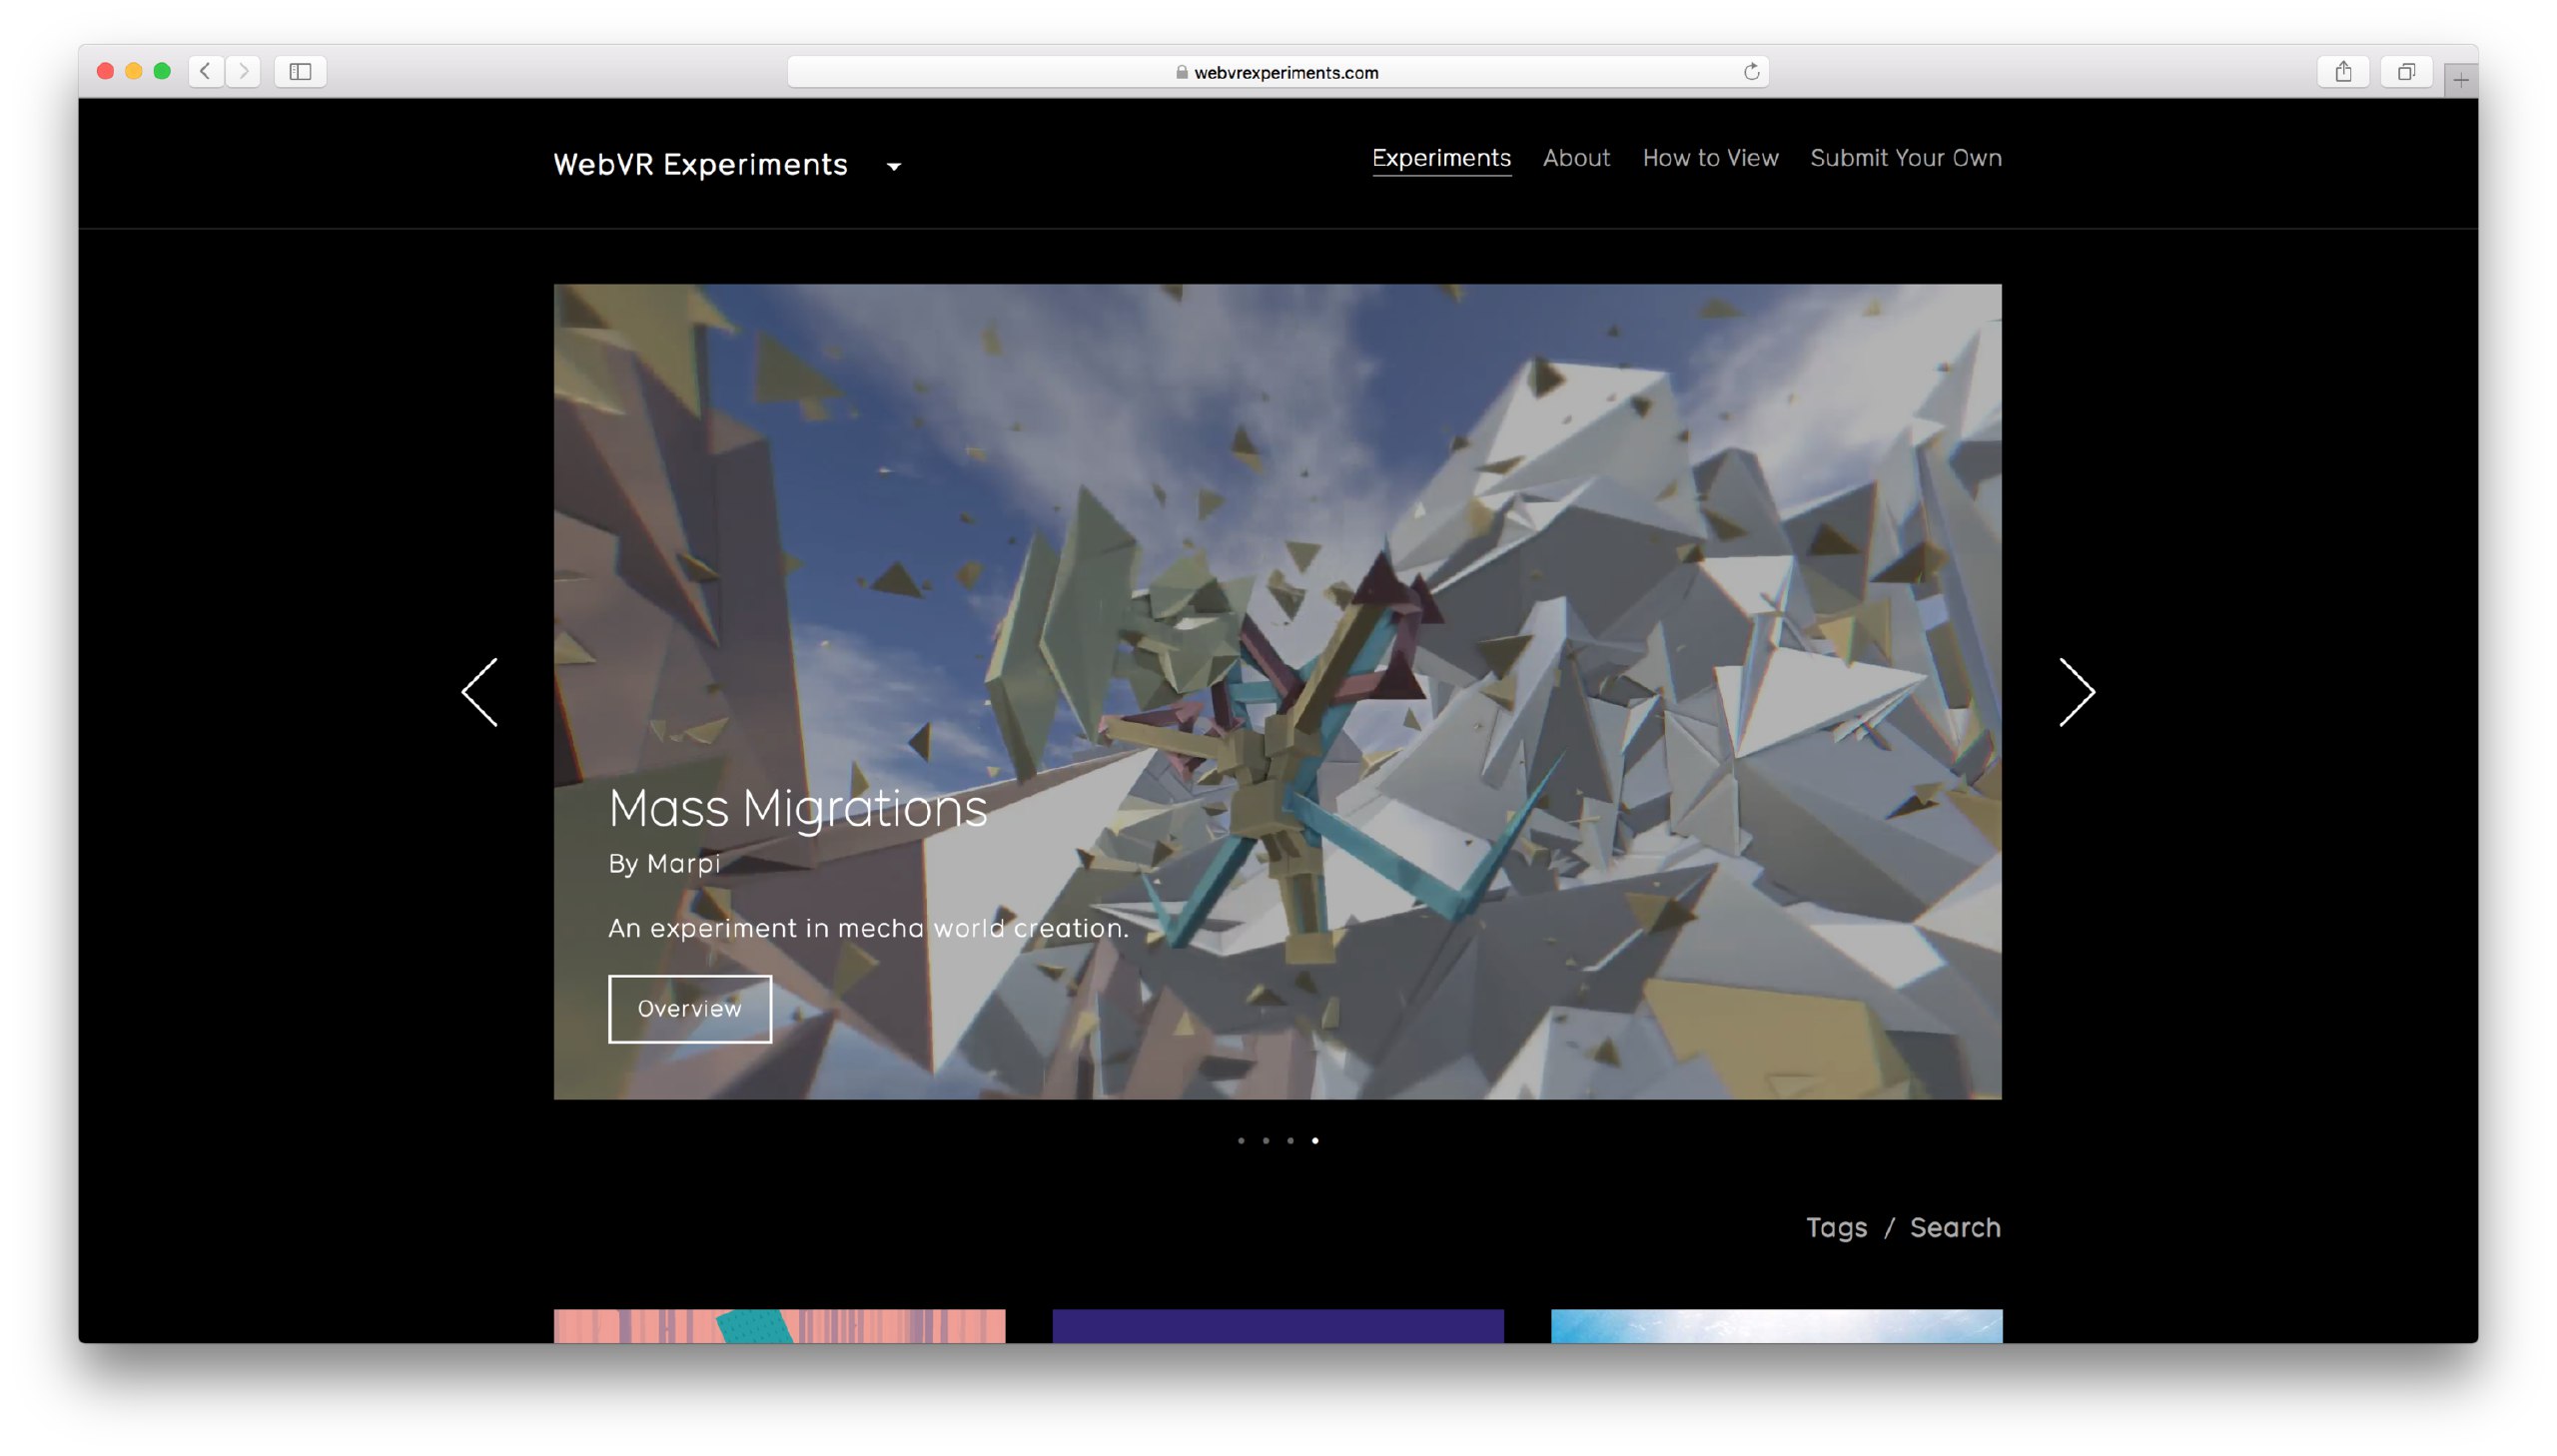The width and height of the screenshot is (2557, 1456).
Task: Open the How to View page
Action: (x=1710, y=158)
